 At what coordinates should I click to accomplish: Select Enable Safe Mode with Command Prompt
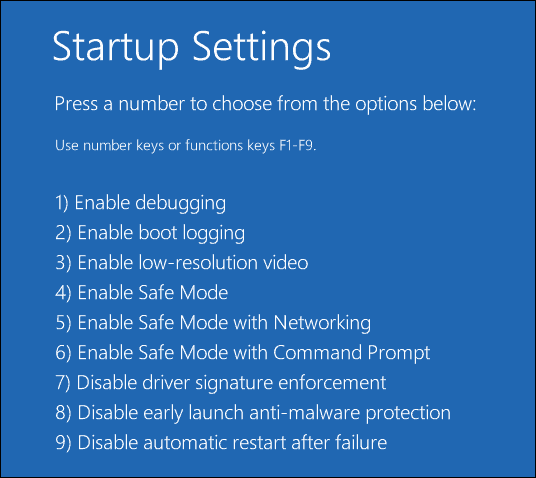[x=242, y=353]
